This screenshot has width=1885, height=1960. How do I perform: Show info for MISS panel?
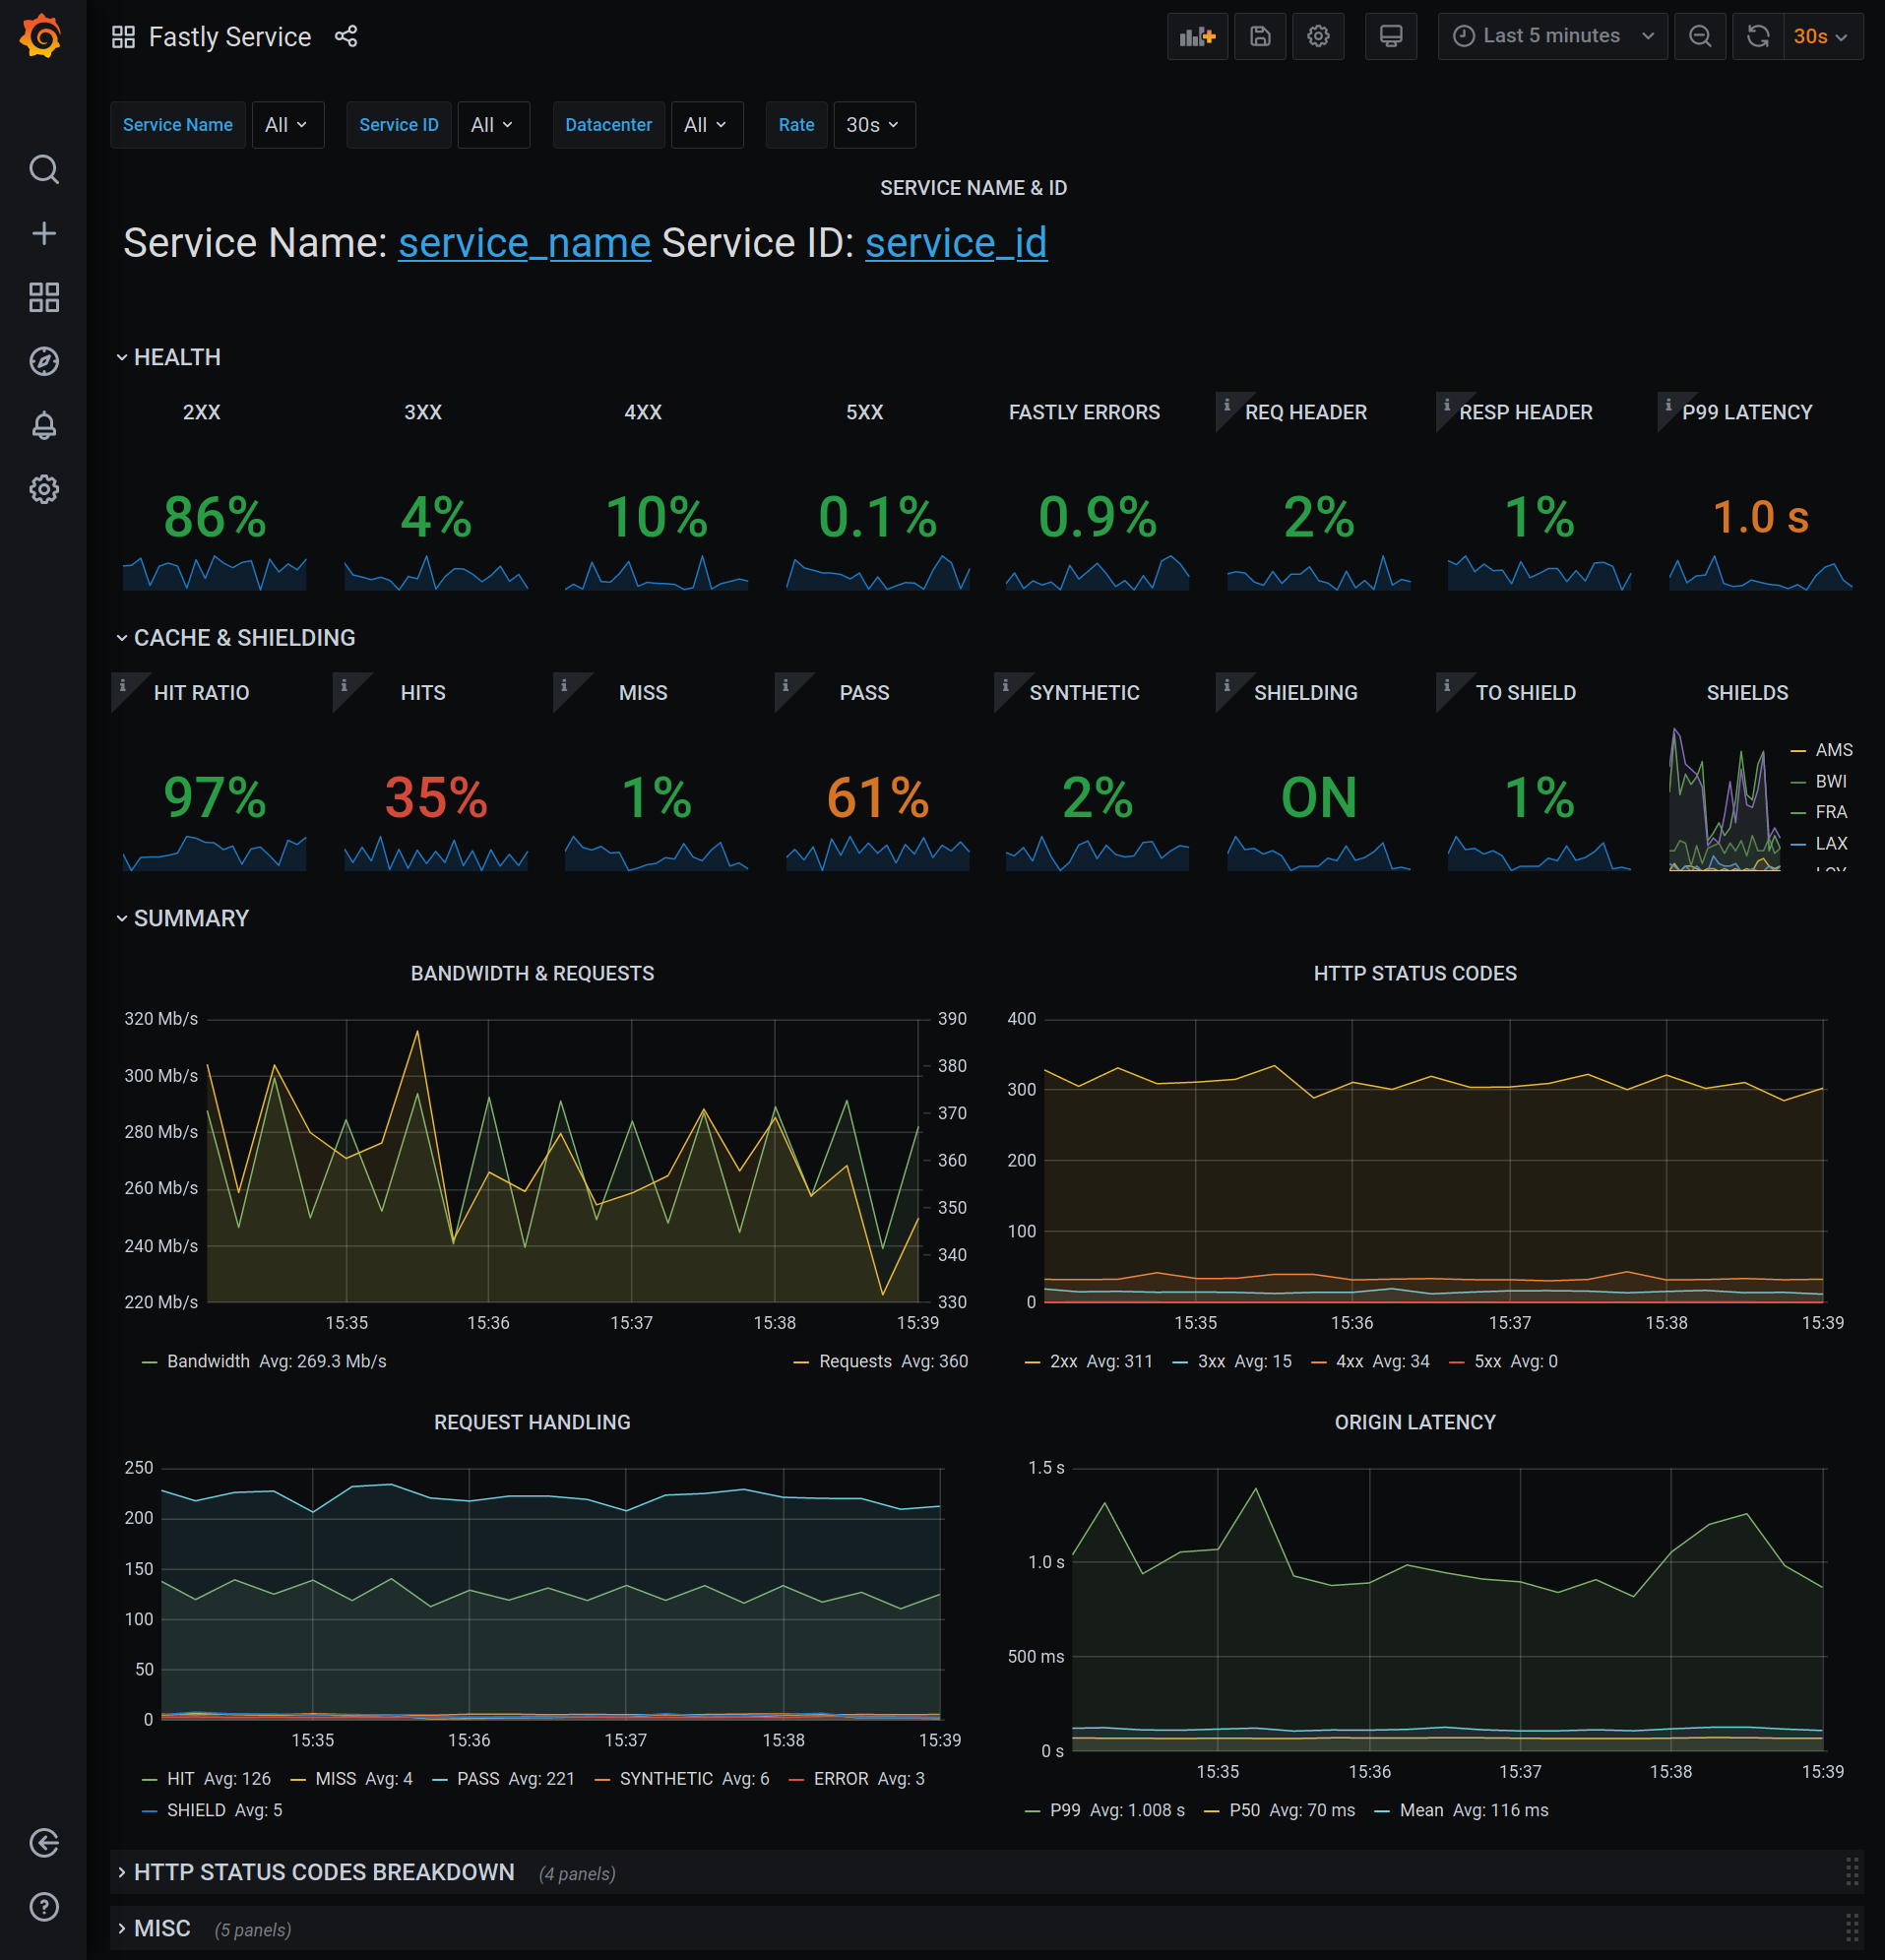[x=564, y=685]
